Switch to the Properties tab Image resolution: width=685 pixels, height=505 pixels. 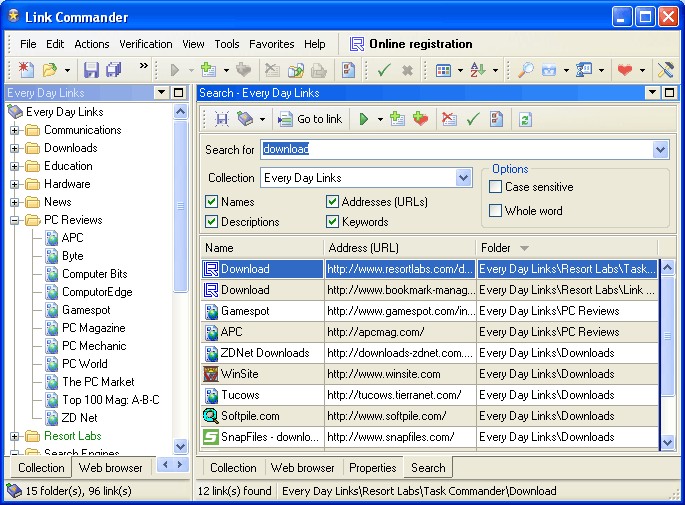[372, 468]
